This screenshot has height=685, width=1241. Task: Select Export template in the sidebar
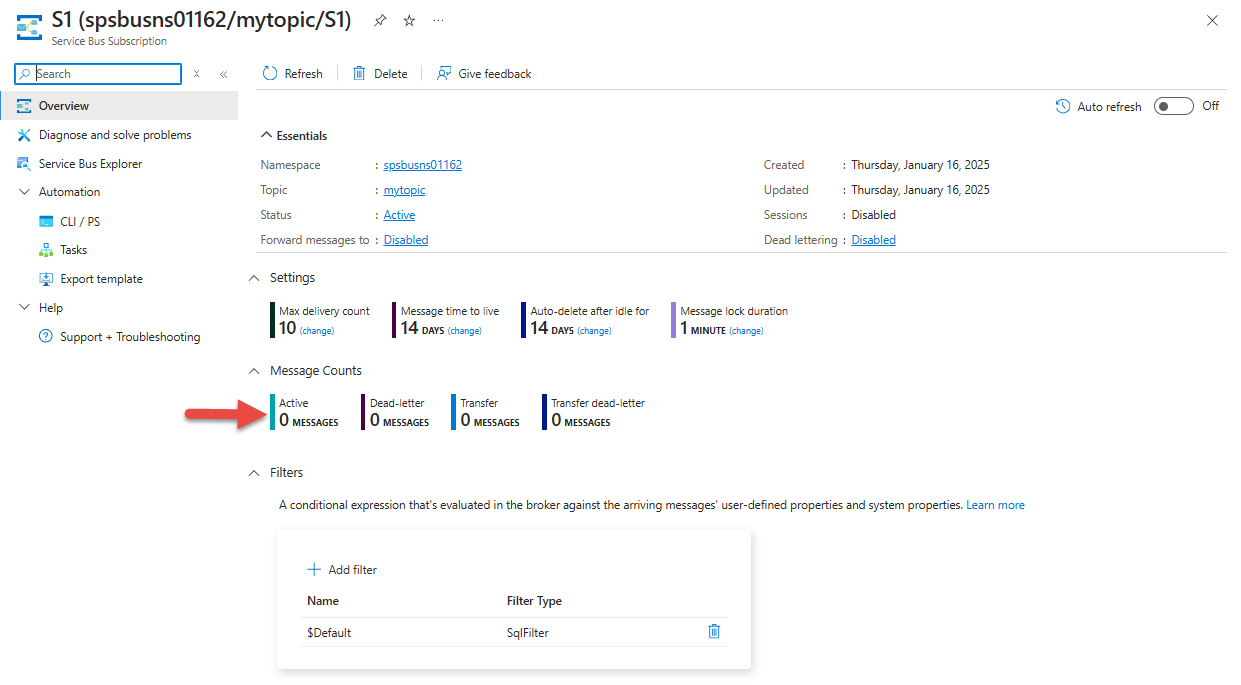pyautogui.click(x=101, y=279)
